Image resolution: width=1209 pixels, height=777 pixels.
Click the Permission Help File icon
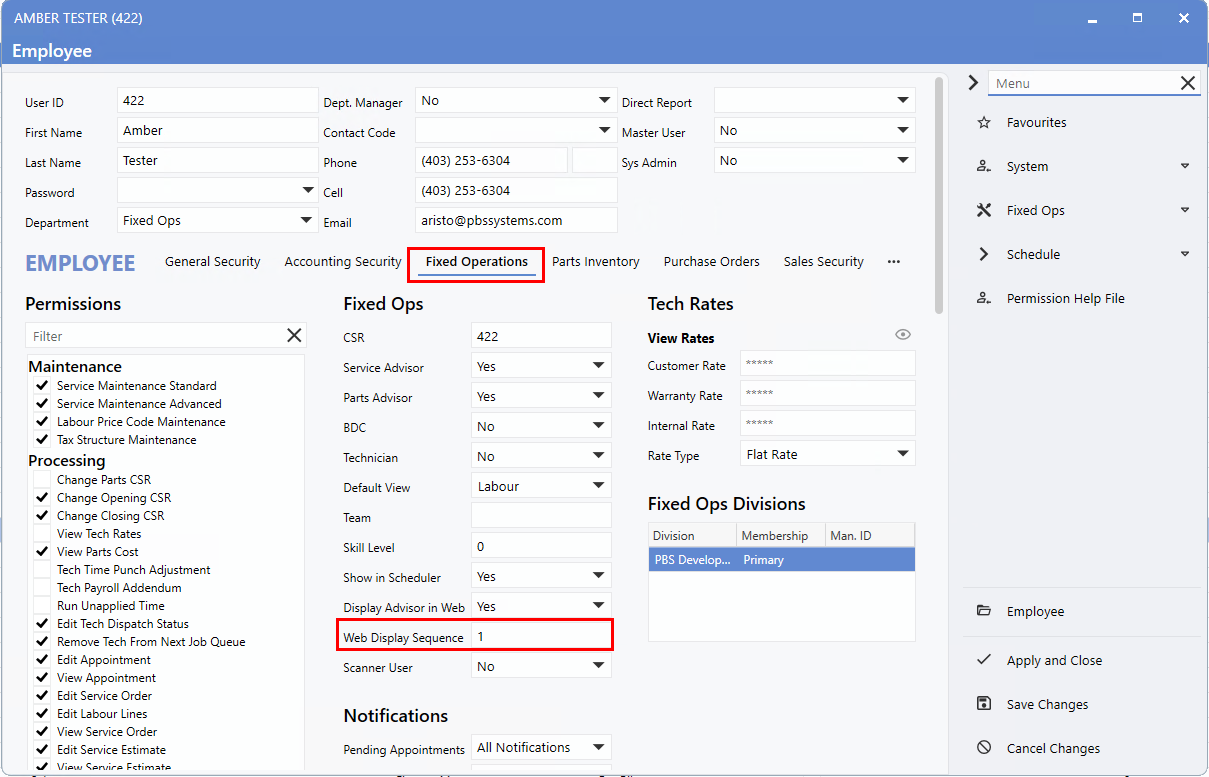tap(984, 299)
